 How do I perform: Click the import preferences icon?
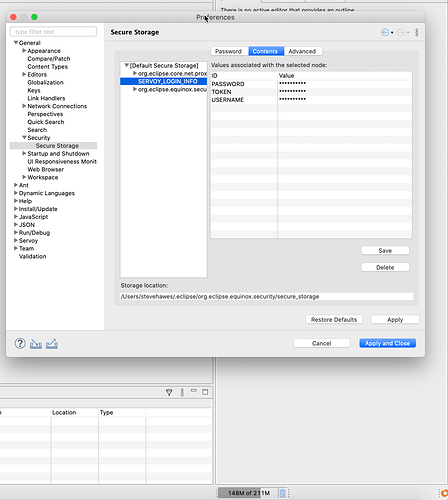36,344
